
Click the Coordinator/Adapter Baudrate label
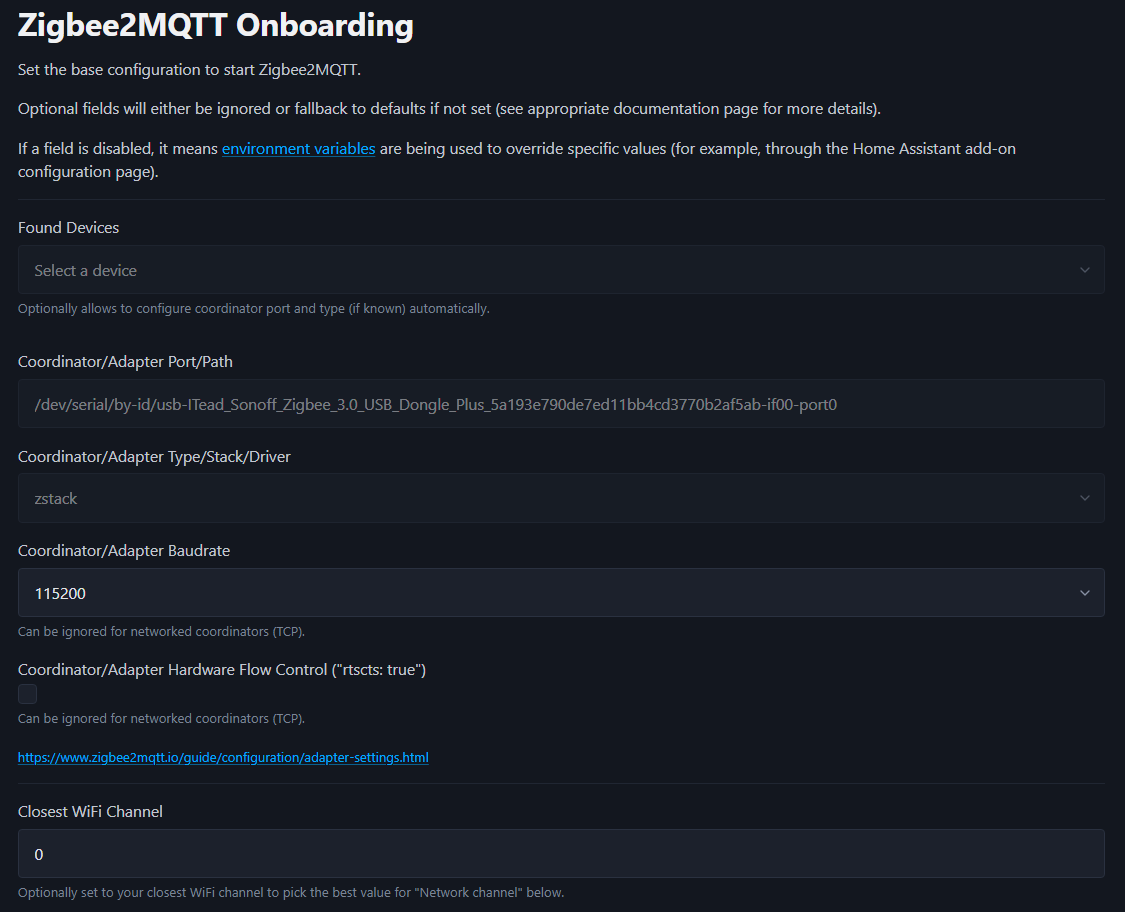pyautogui.click(x=124, y=550)
